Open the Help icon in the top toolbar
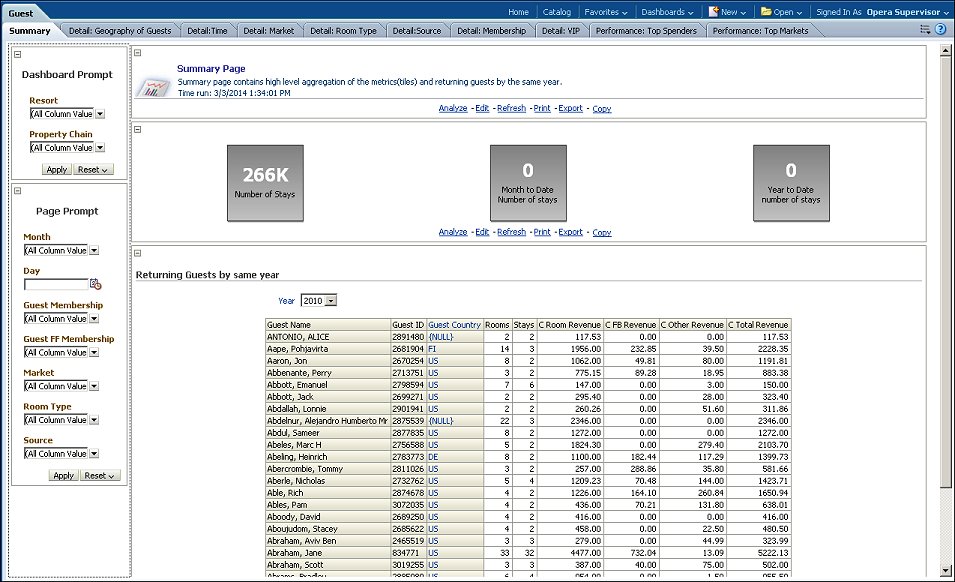Image resolution: width=955 pixels, height=582 pixels. point(942,30)
